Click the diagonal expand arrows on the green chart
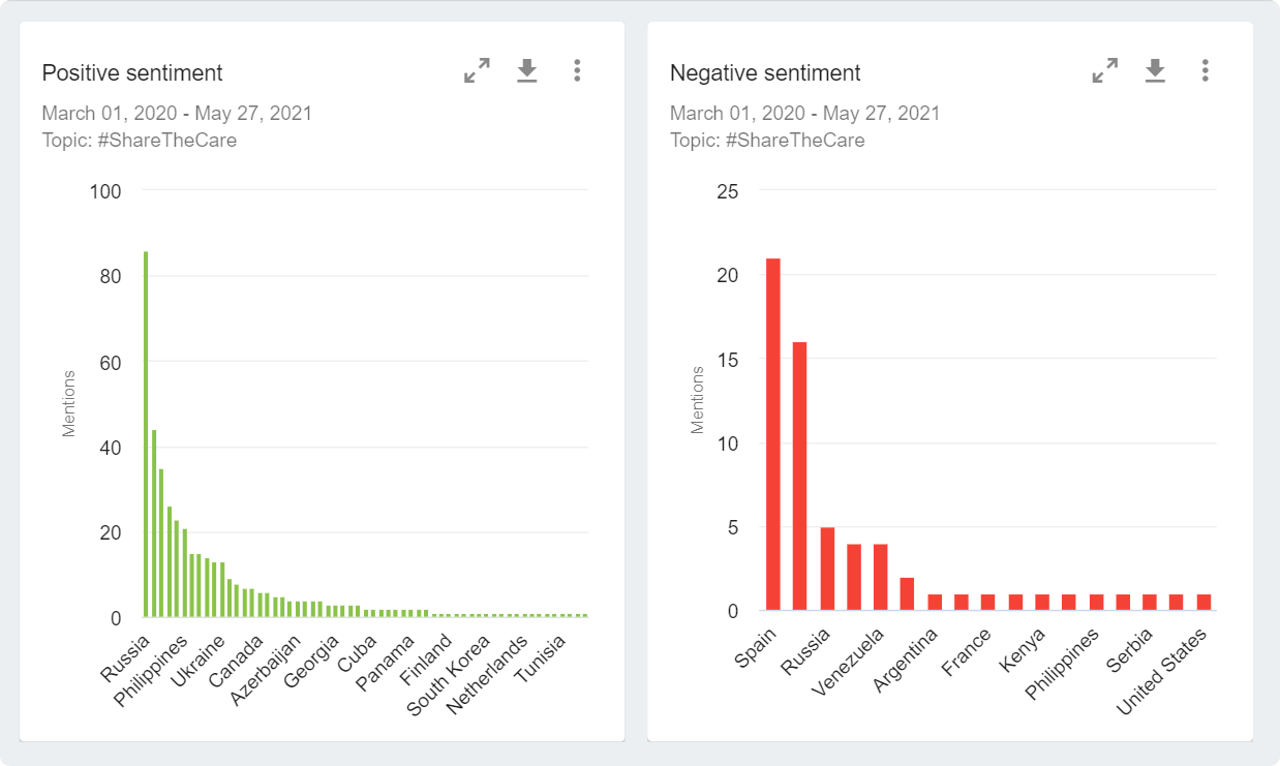 [477, 70]
